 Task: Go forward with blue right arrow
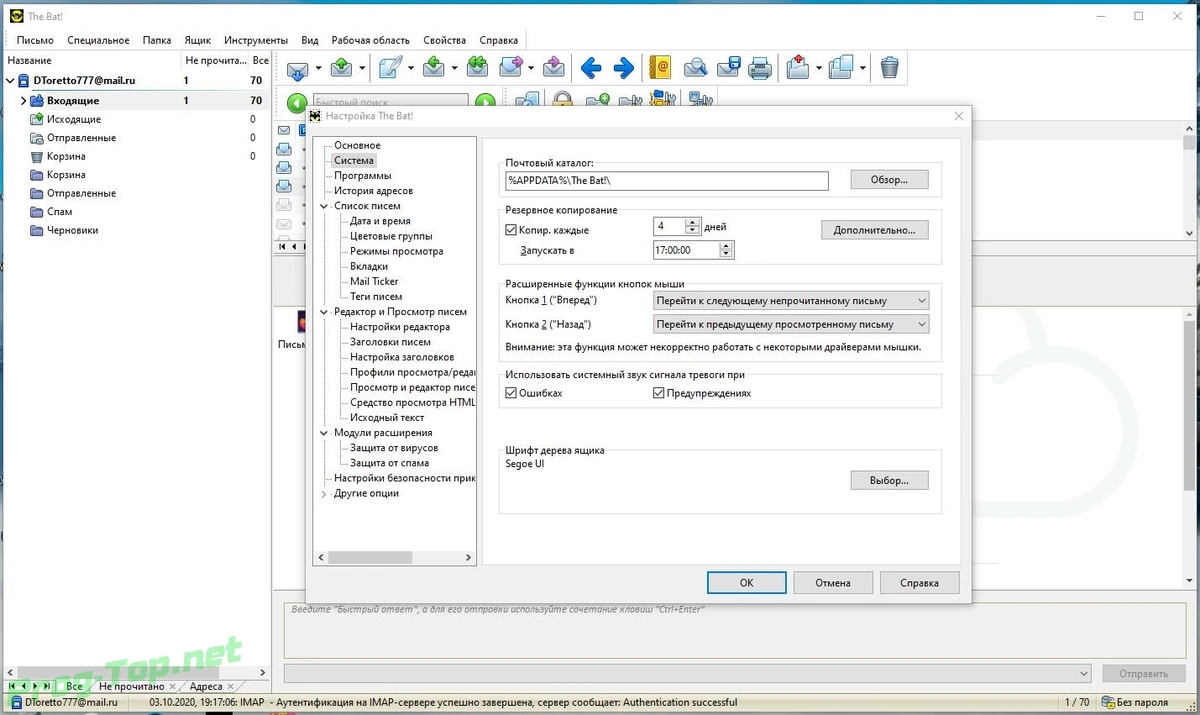click(624, 69)
